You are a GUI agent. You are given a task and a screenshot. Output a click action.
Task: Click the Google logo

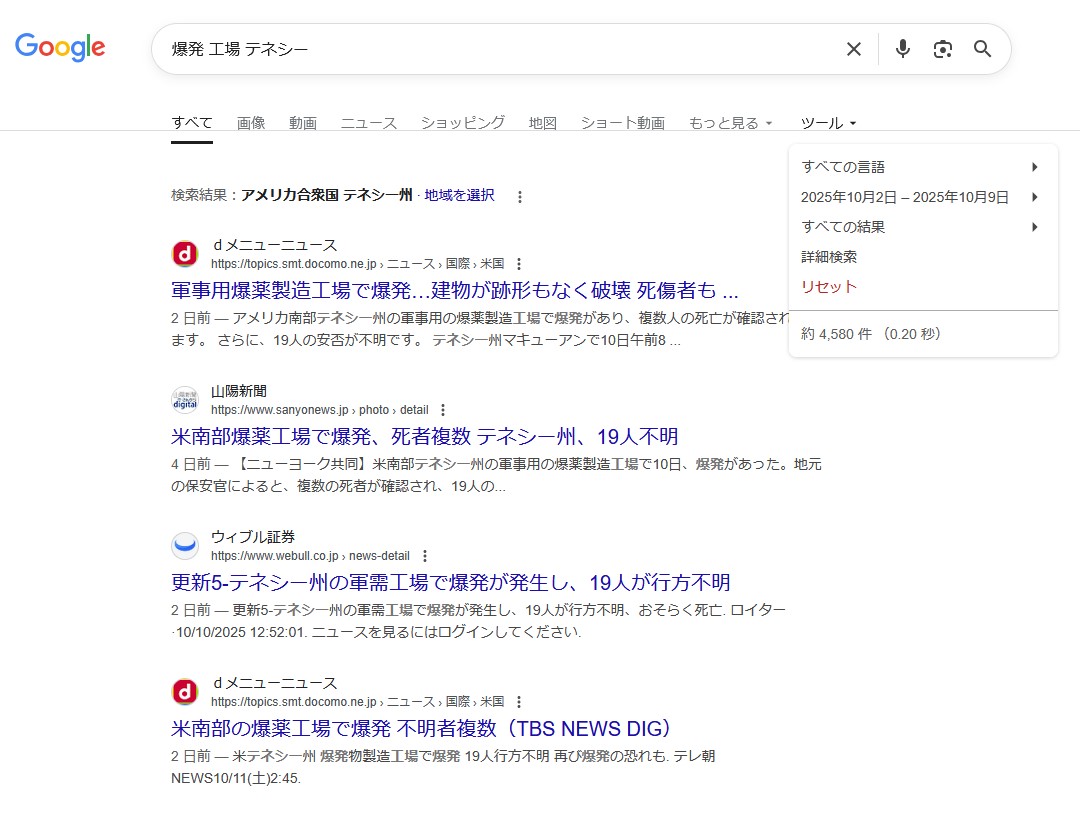point(60,47)
